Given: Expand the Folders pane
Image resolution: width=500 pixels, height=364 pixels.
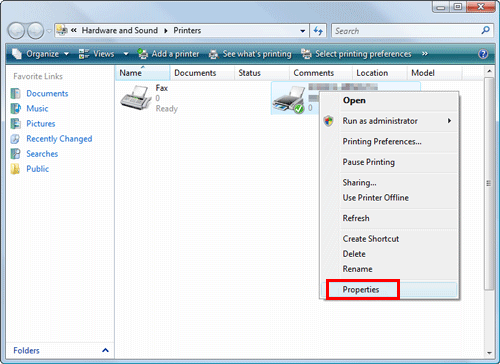Looking at the screenshot, I should tap(105, 350).
